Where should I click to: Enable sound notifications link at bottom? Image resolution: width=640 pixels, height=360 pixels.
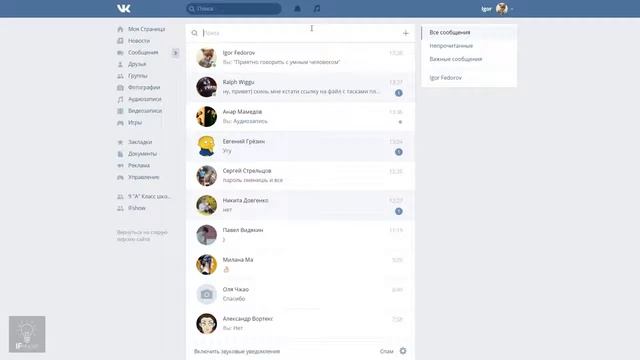point(237,351)
